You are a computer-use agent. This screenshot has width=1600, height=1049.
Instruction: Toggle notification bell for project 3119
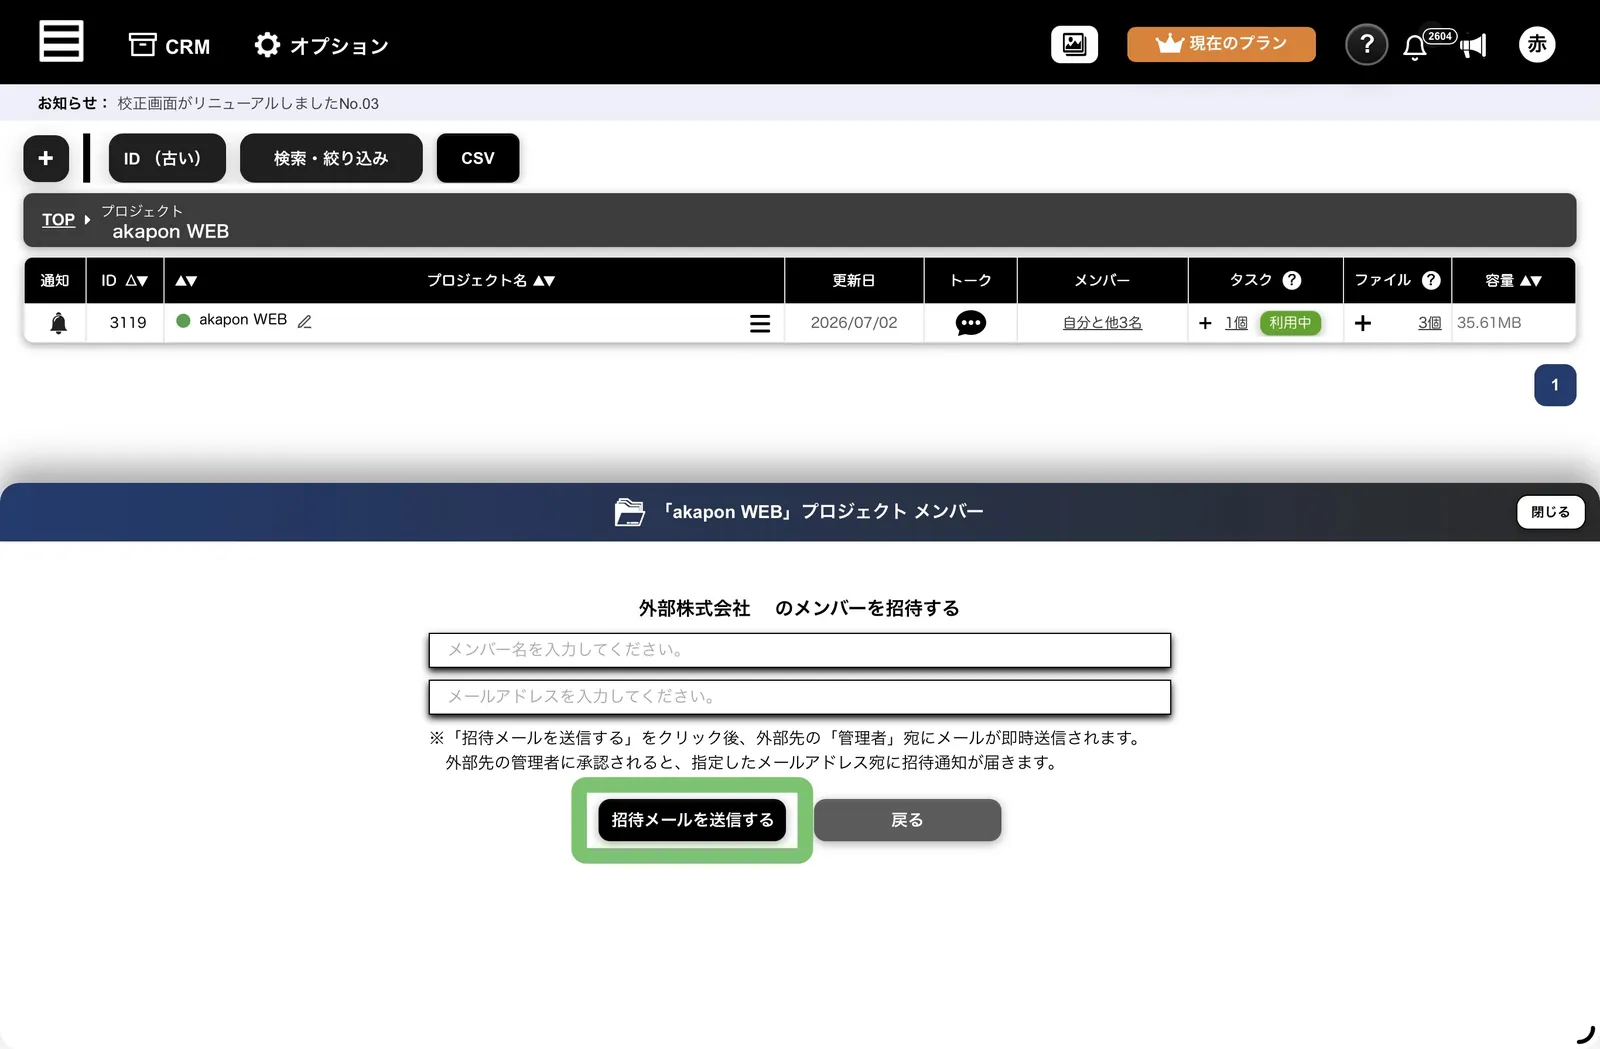[58, 323]
